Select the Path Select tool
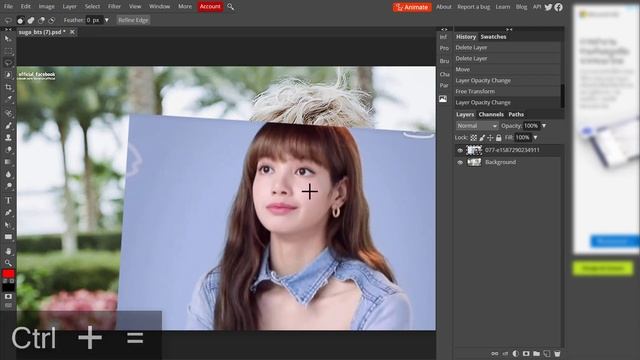640x360 pixels. click(x=8, y=225)
